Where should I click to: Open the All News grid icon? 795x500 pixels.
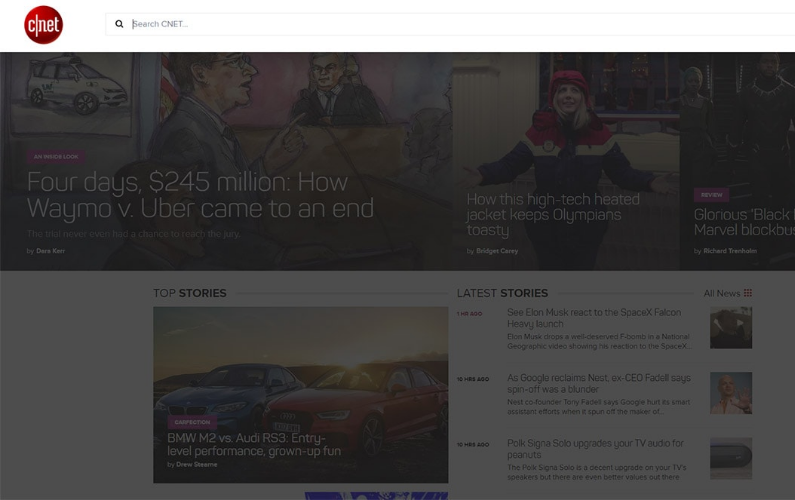[748, 293]
